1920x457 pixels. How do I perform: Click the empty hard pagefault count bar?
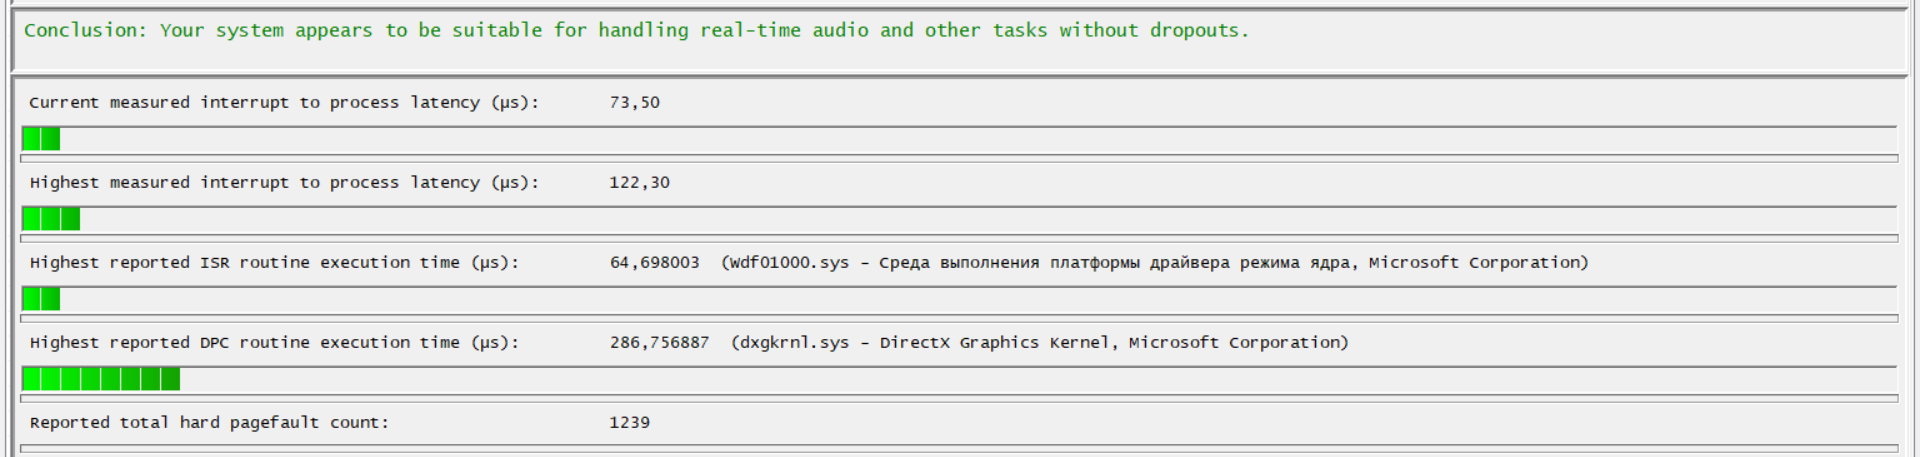tap(958, 449)
